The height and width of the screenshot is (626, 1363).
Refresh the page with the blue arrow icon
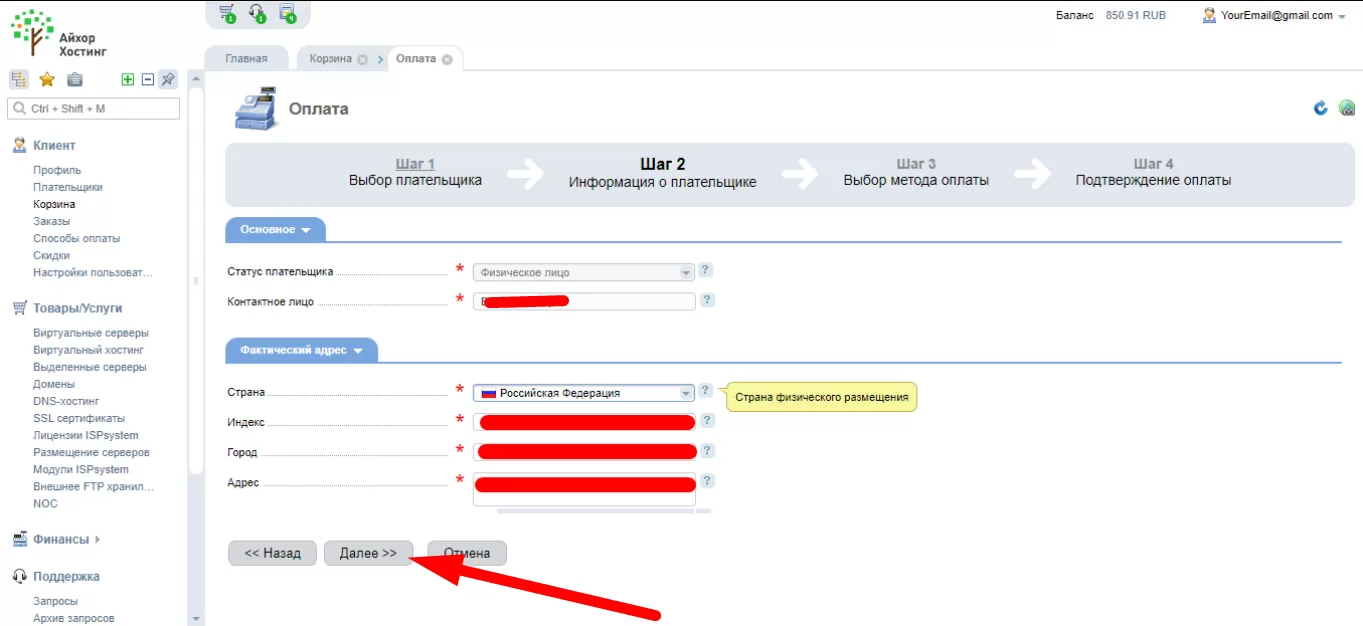tap(1321, 108)
